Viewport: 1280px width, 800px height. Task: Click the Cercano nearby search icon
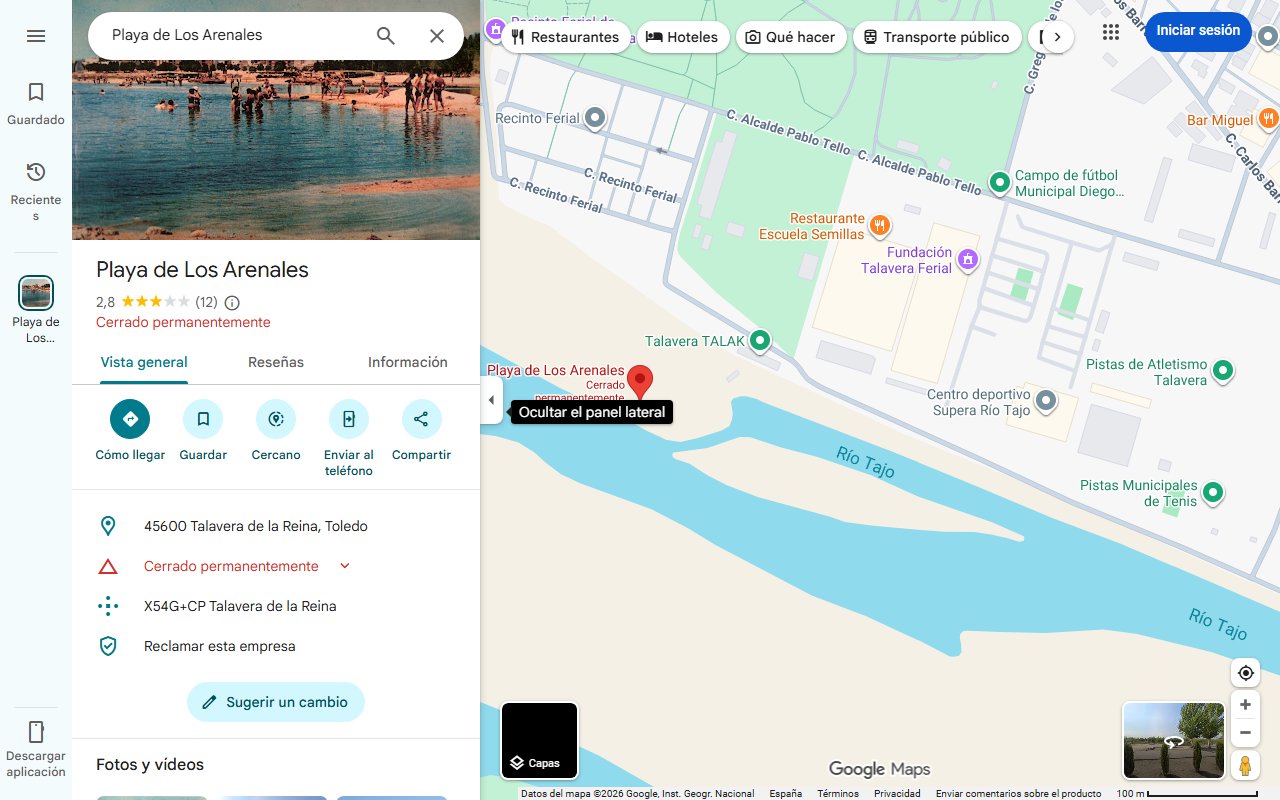(275, 418)
